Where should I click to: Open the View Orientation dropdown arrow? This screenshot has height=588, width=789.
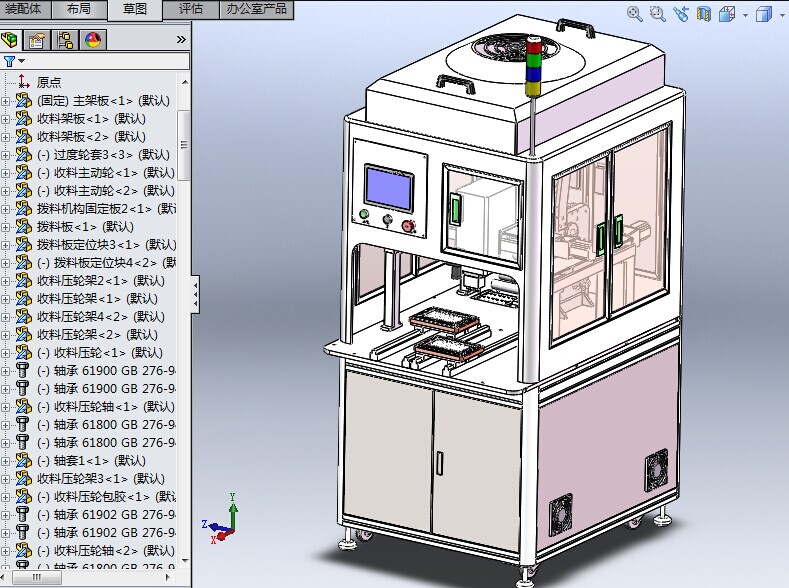tap(745, 15)
